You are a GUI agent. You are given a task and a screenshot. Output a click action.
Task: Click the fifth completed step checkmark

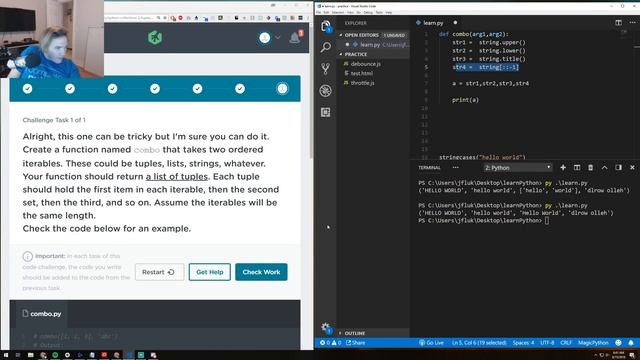point(197,89)
